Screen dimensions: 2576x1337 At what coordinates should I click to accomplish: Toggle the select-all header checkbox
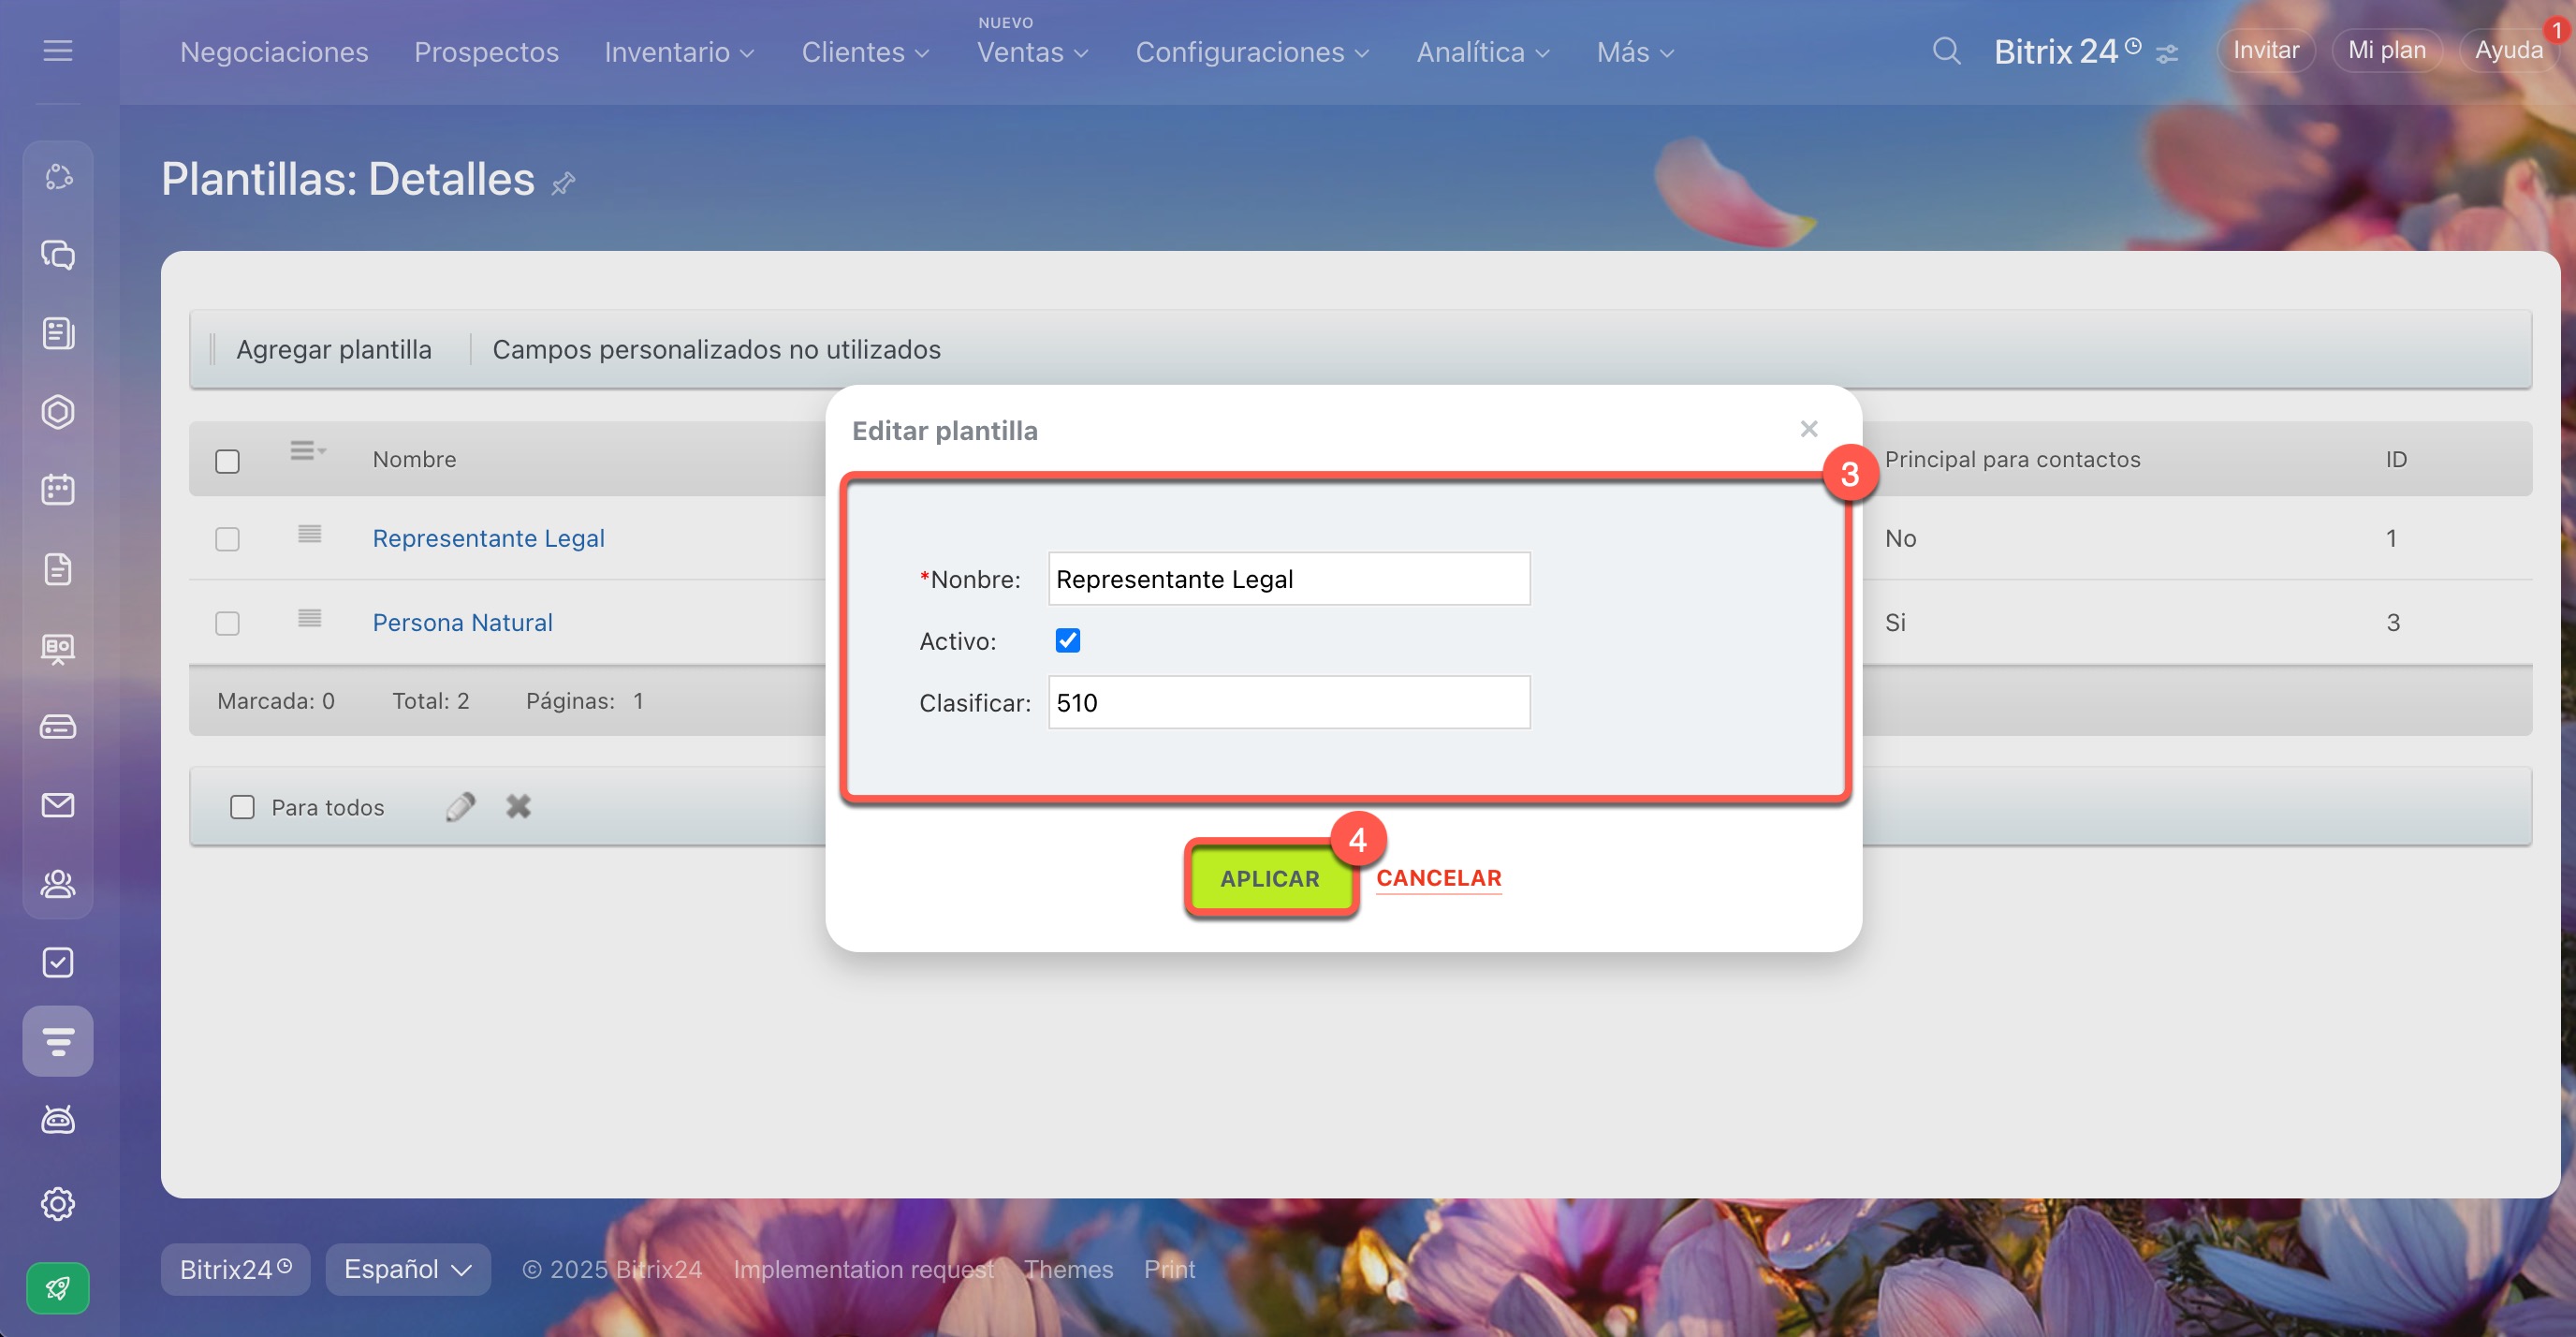pyautogui.click(x=228, y=461)
